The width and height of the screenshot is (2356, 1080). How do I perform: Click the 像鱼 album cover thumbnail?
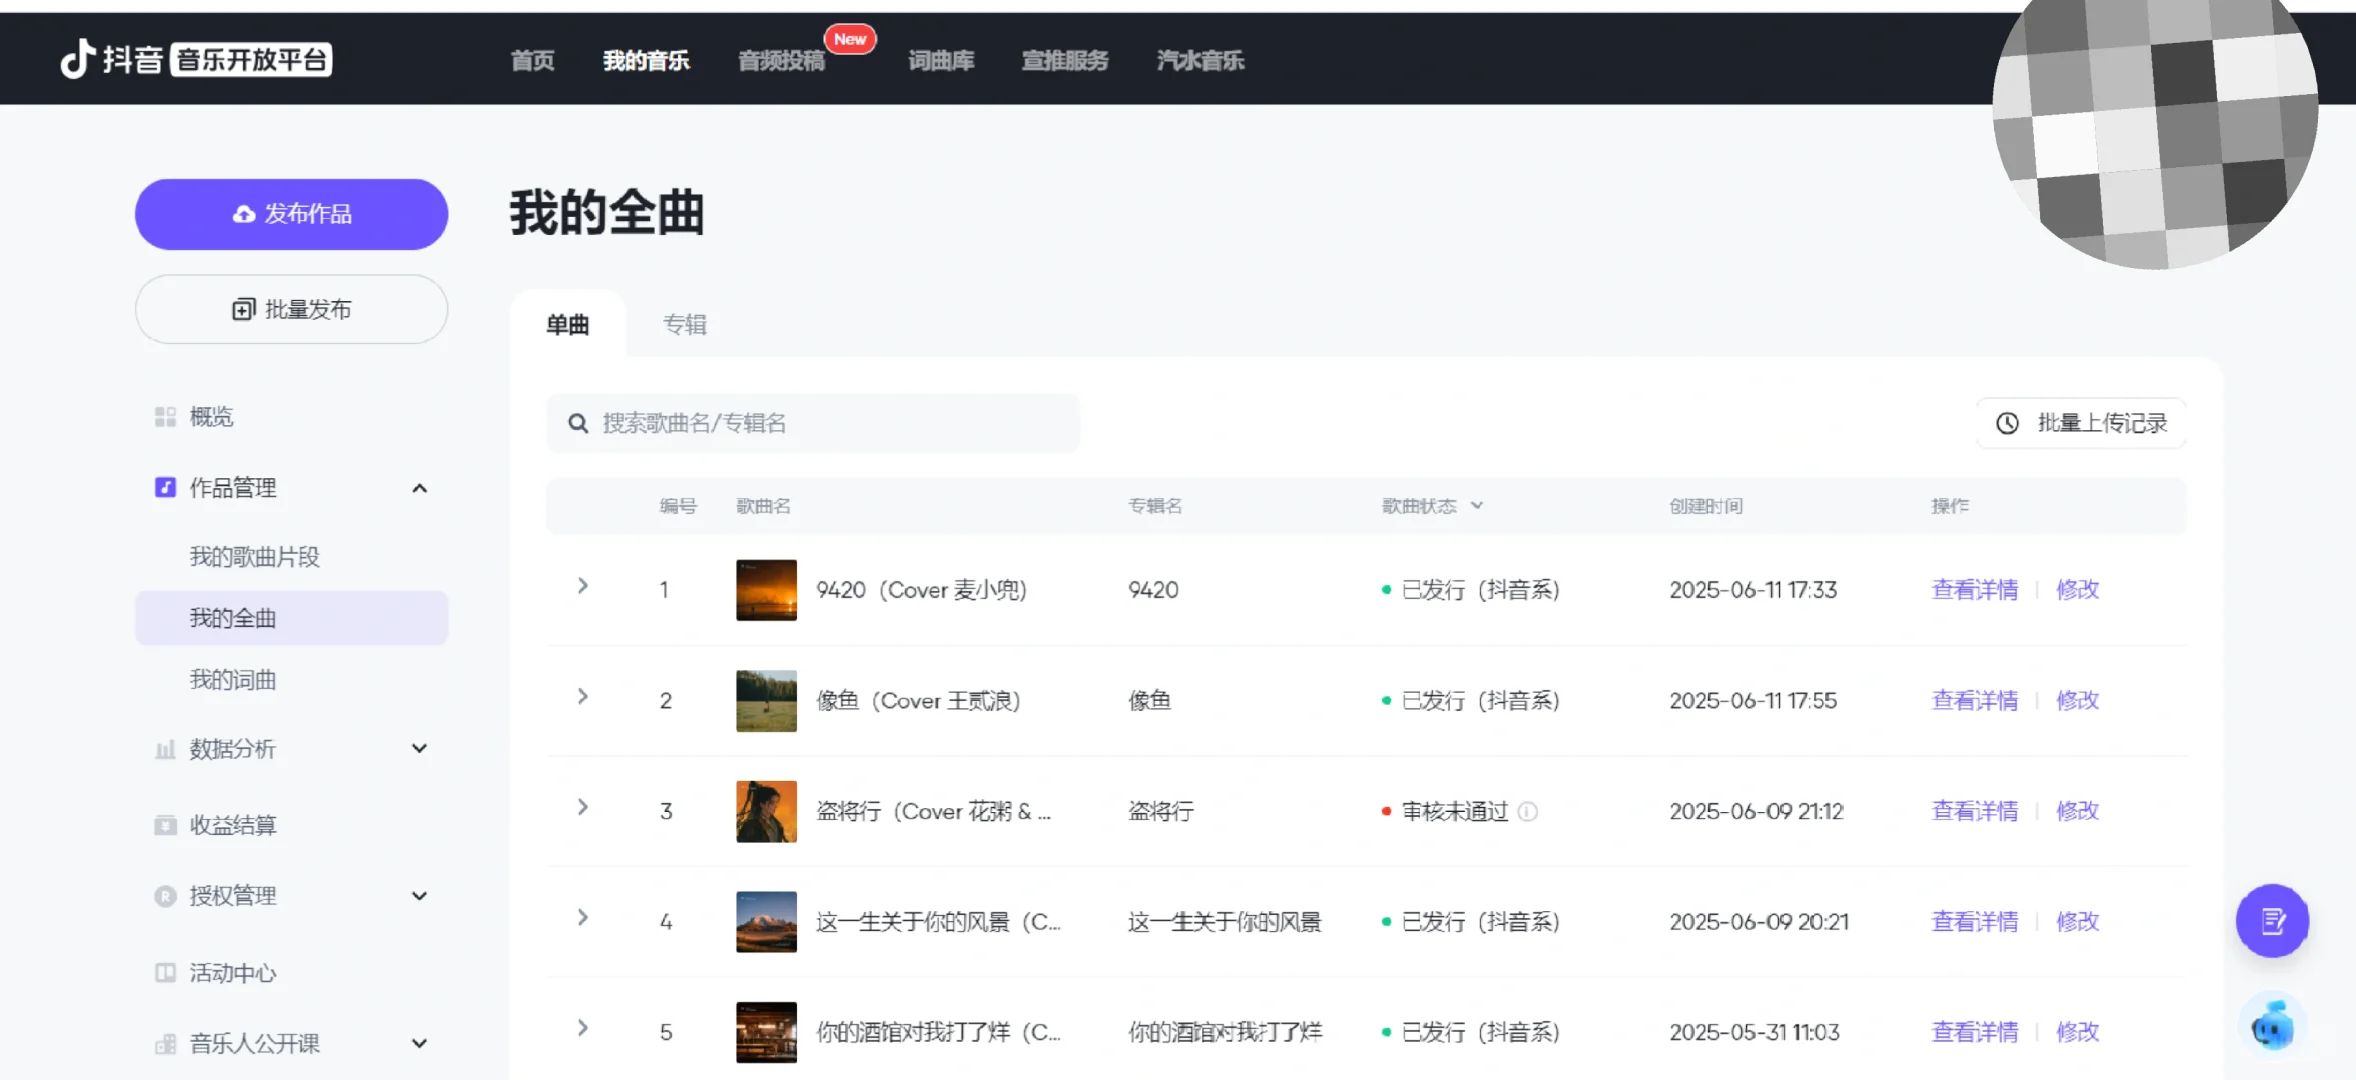[765, 700]
